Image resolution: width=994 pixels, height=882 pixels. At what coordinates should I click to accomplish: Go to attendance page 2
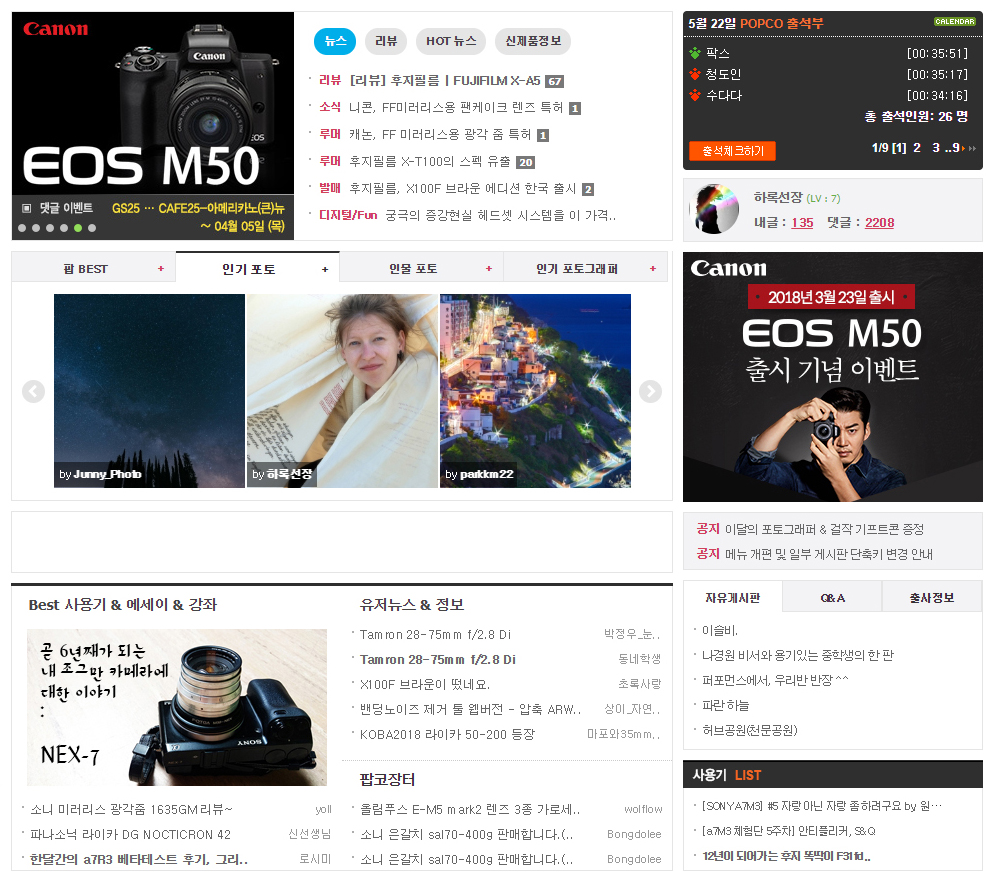(x=917, y=148)
